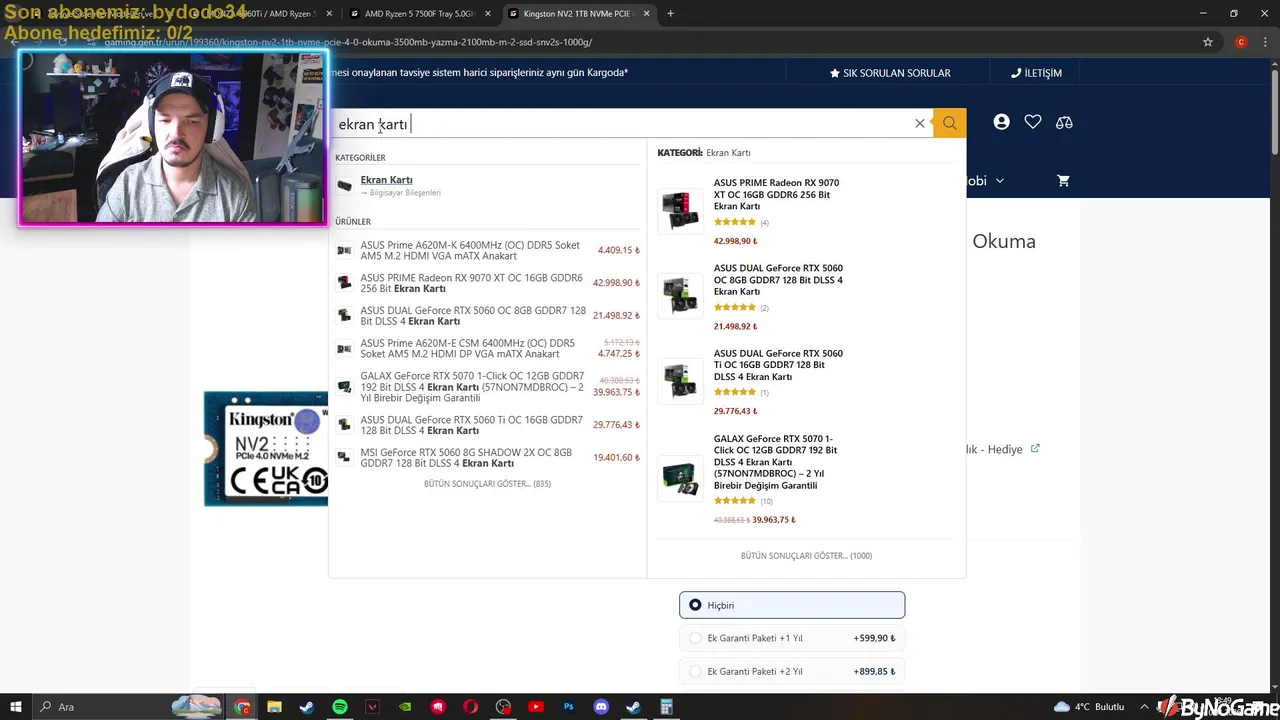This screenshot has height=720, width=1280.
Task: Click the browser address bar URL
Action: 349,42
